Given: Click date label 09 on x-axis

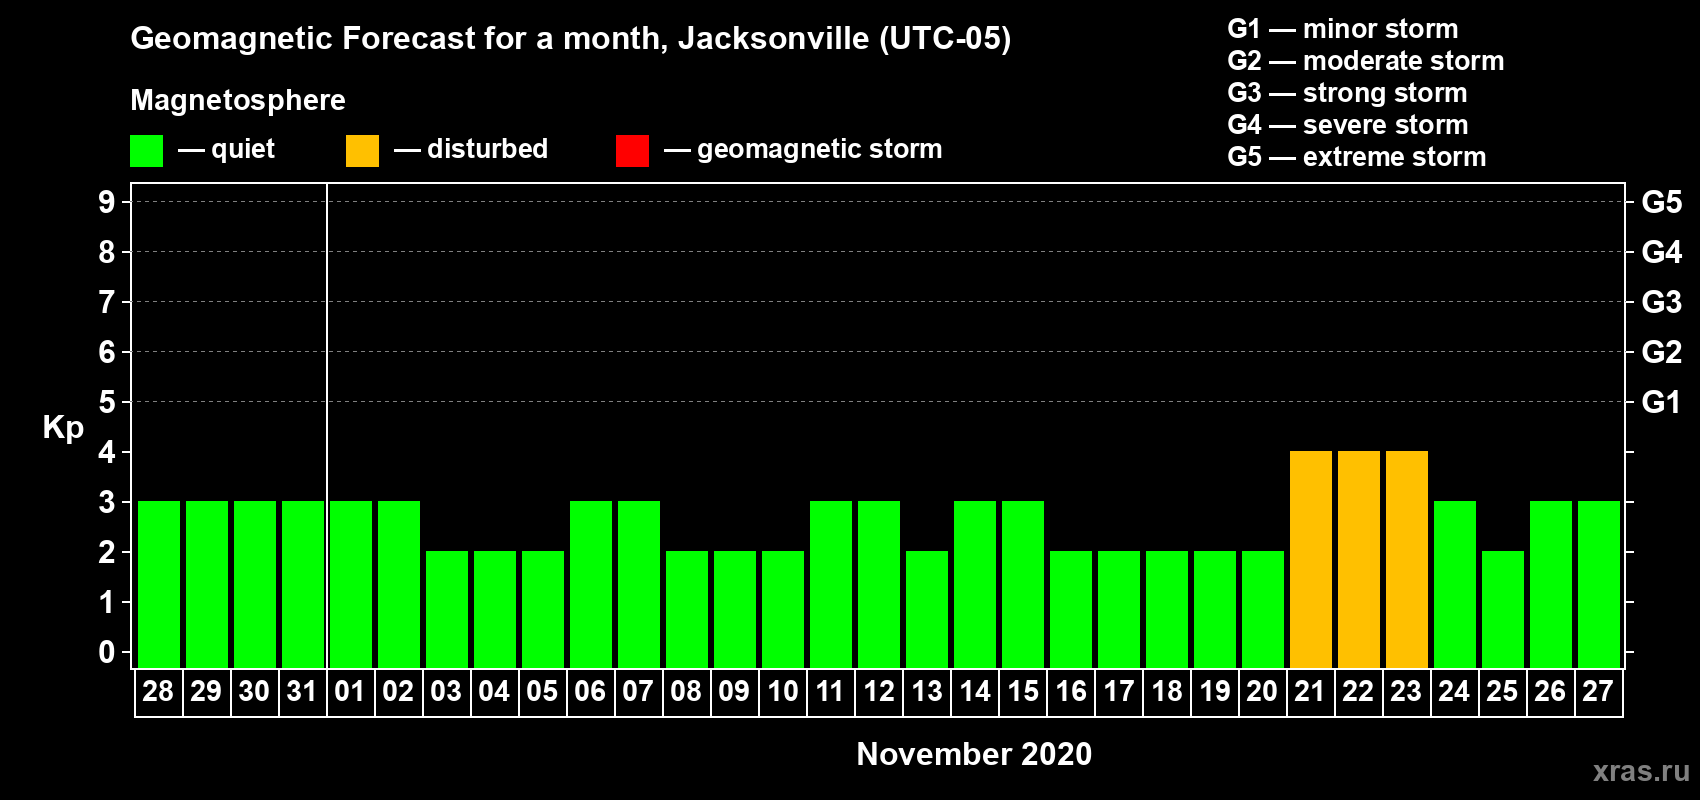Looking at the screenshot, I should click(x=734, y=691).
